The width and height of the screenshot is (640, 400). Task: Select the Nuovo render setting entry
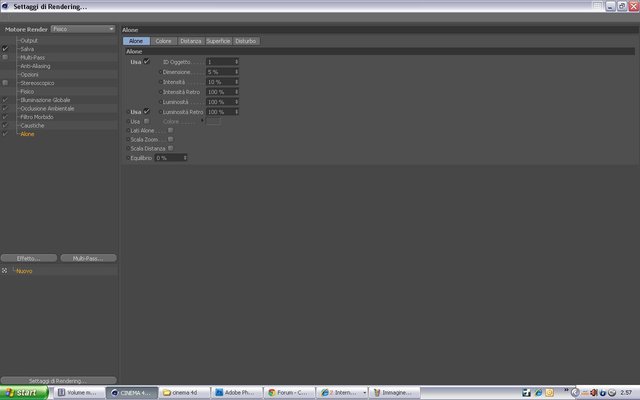24,271
